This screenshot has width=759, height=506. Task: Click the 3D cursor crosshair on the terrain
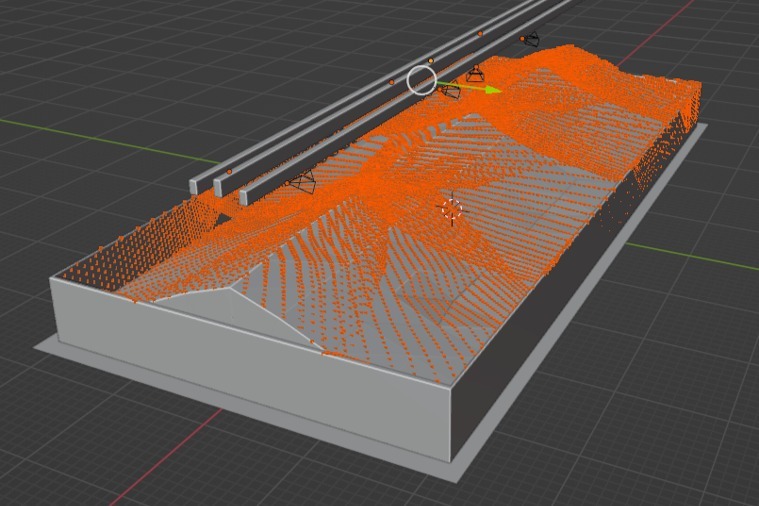tap(451, 209)
